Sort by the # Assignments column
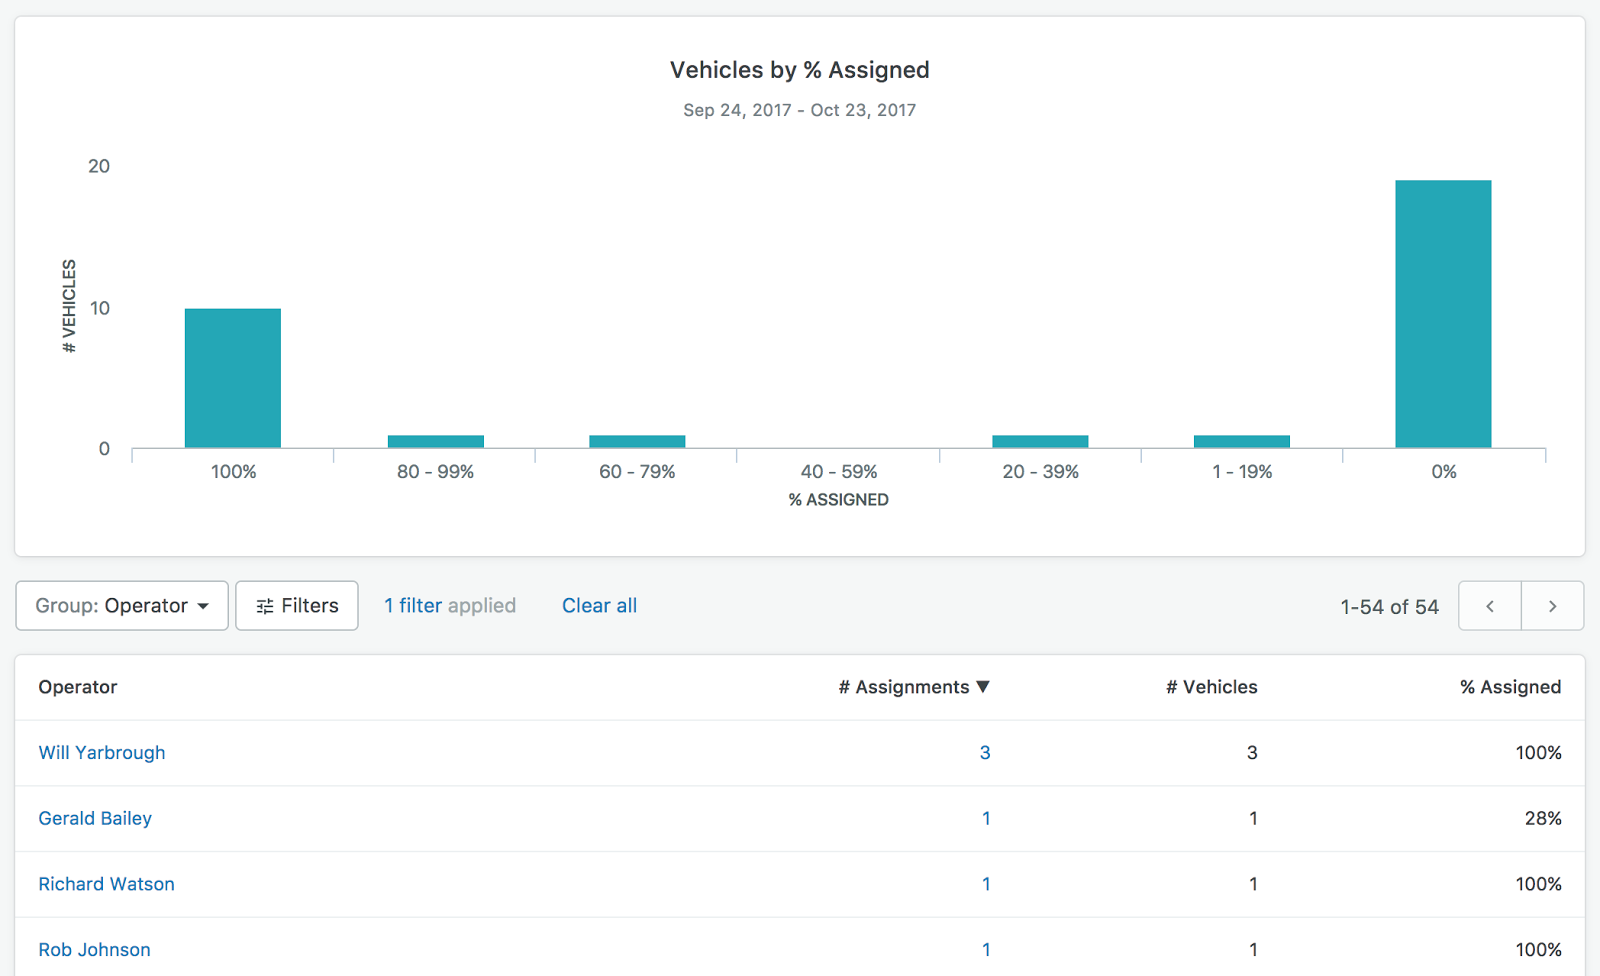1600x976 pixels. (914, 687)
